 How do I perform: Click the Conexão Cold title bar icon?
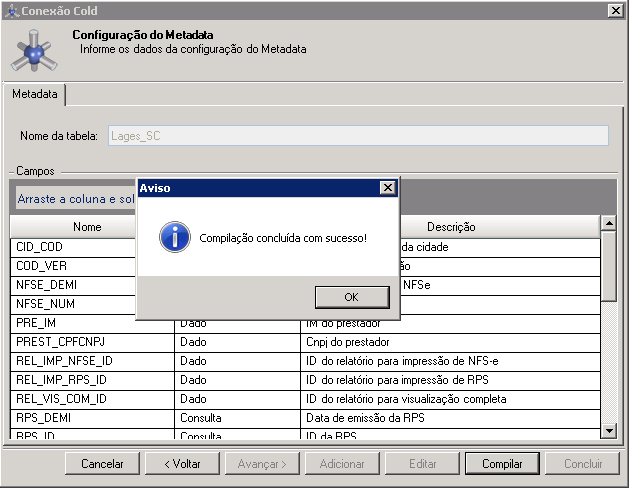pyautogui.click(x=11, y=9)
